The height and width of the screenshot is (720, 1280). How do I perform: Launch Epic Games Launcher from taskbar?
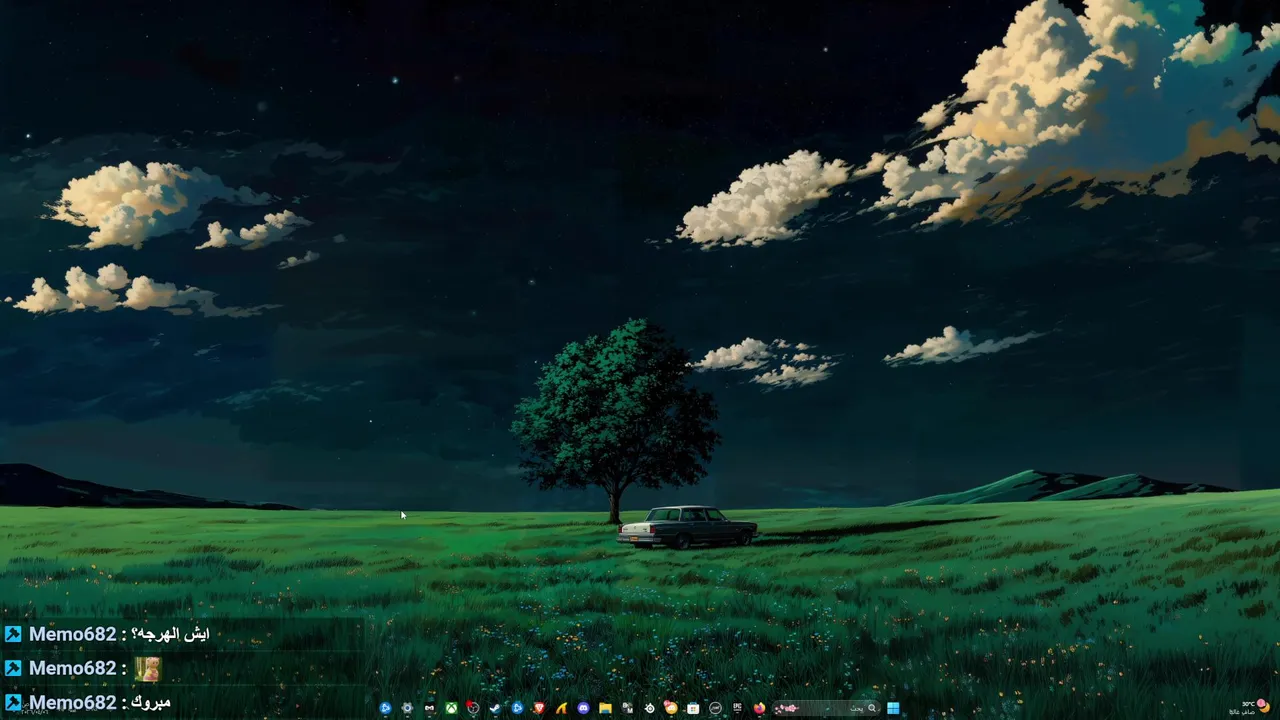(737, 708)
